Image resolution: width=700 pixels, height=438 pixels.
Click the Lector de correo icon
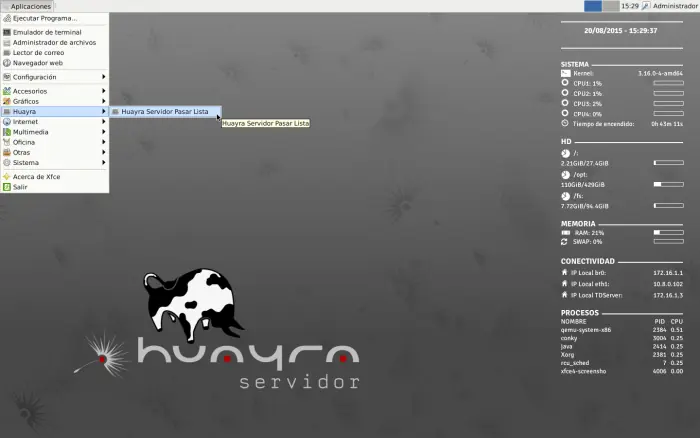(x=7, y=53)
